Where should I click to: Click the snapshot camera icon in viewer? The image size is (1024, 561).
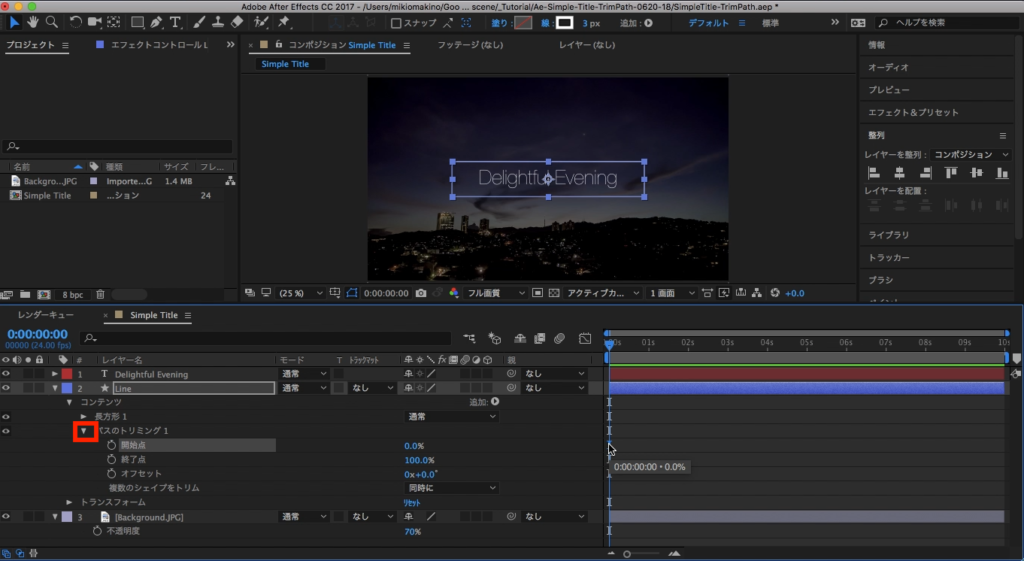coord(423,293)
